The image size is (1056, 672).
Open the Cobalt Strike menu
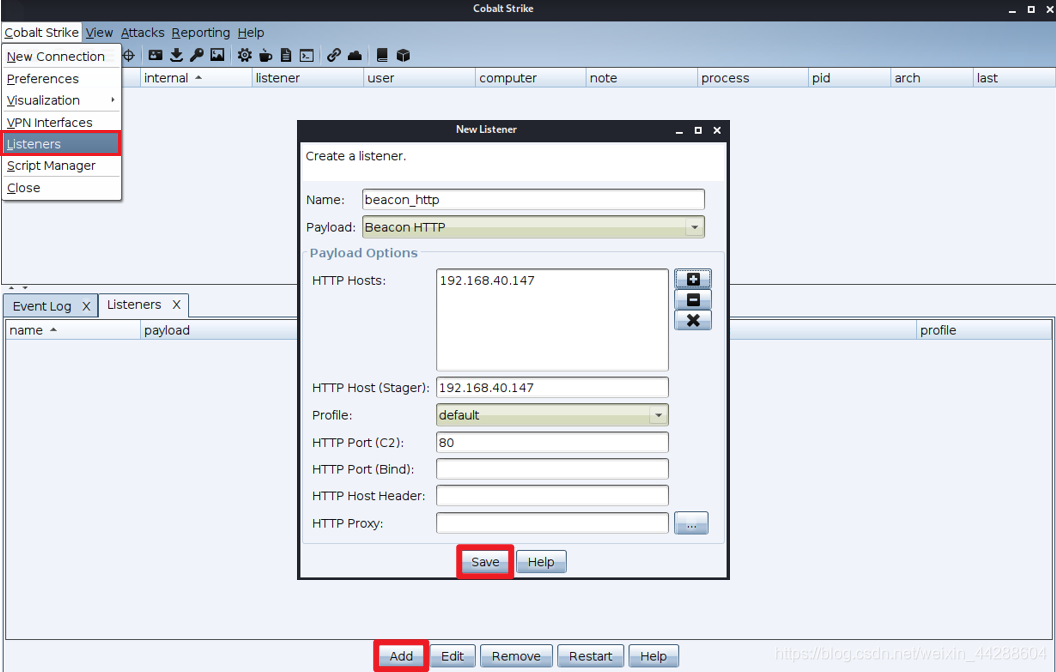pos(42,32)
